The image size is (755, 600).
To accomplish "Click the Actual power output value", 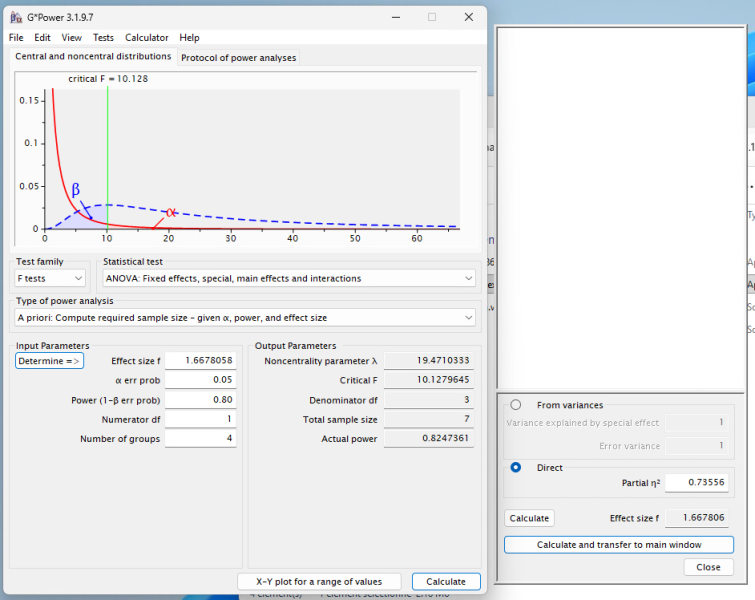I will coord(429,438).
